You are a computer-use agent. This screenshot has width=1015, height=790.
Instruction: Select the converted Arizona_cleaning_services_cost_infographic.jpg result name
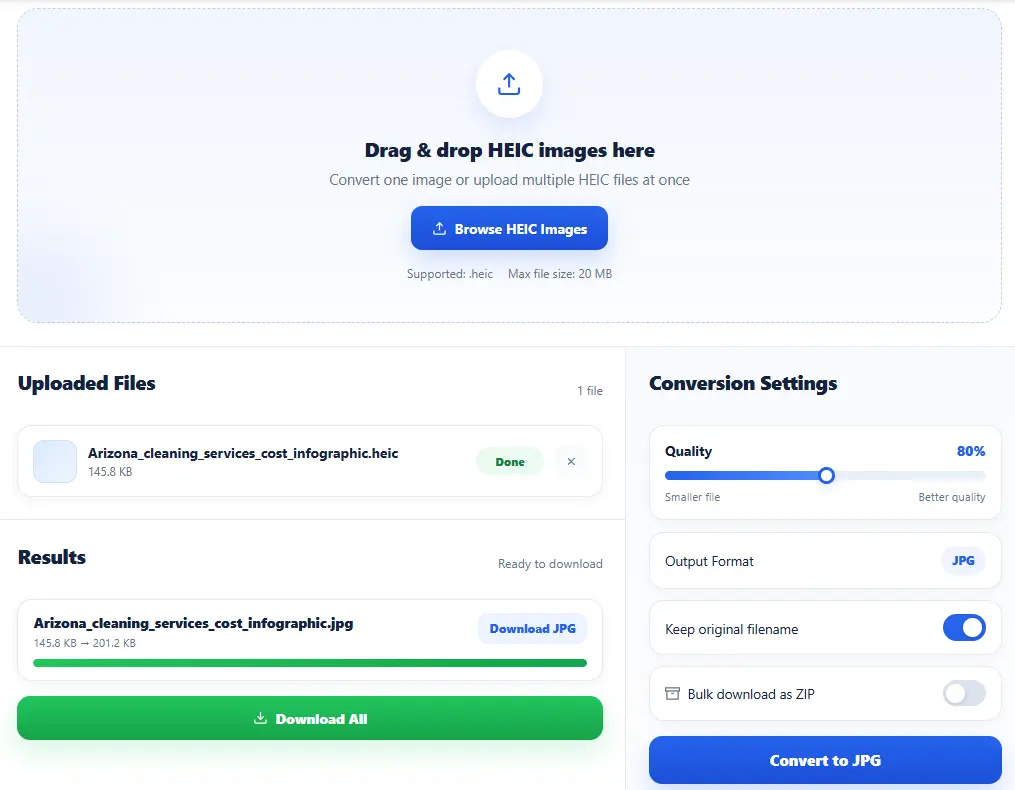[193, 623]
